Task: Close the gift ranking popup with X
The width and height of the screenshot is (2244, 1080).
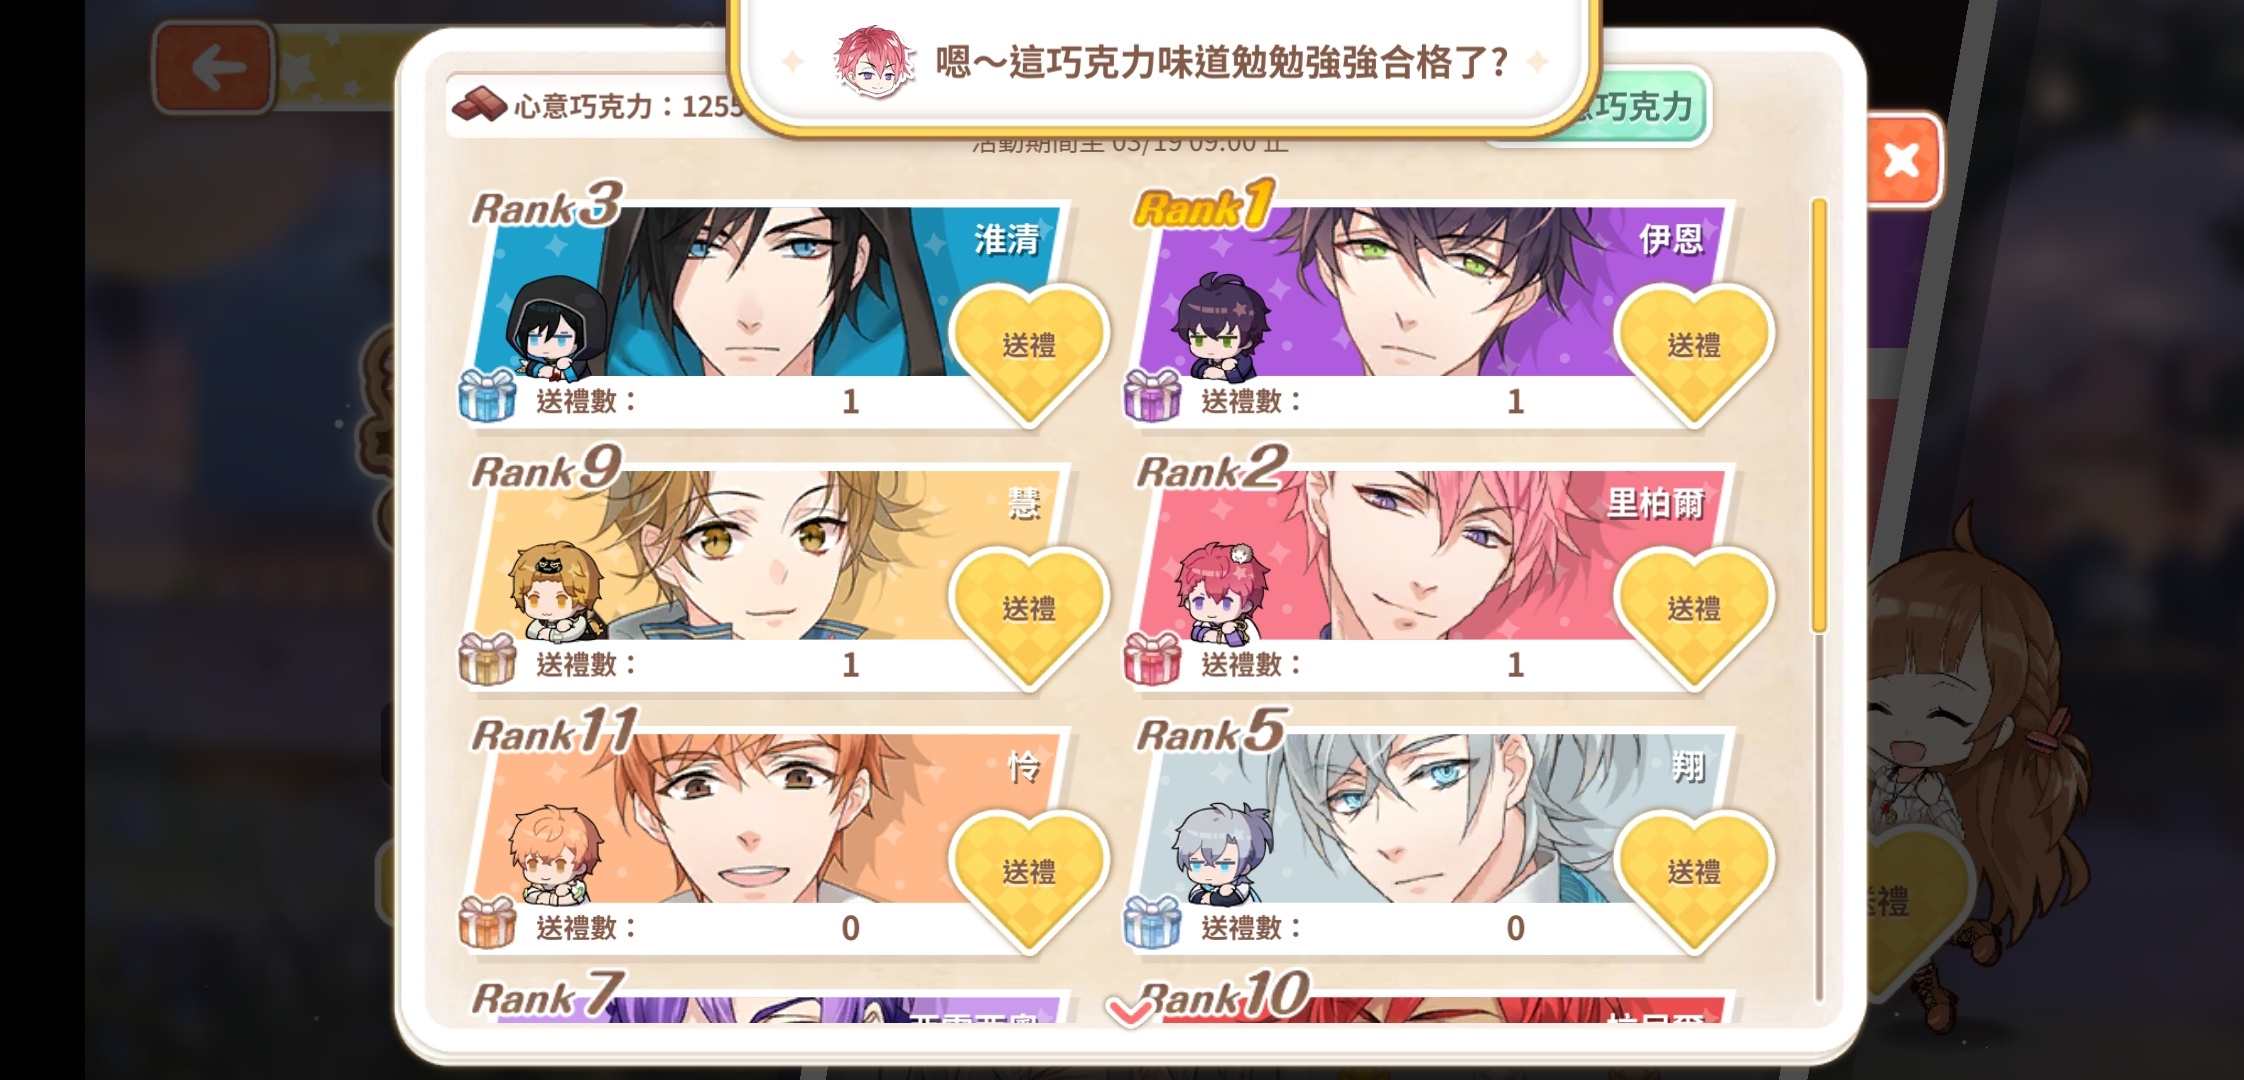Action: (1901, 160)
